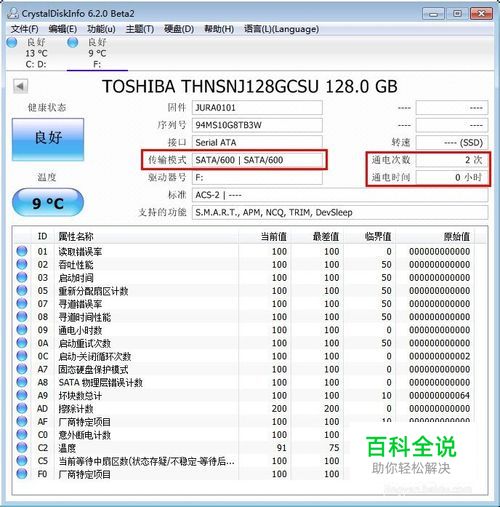Viewport: 500px width, 507px height.
Task: Open the 功能(u) menu
Action: pos(101,29)
